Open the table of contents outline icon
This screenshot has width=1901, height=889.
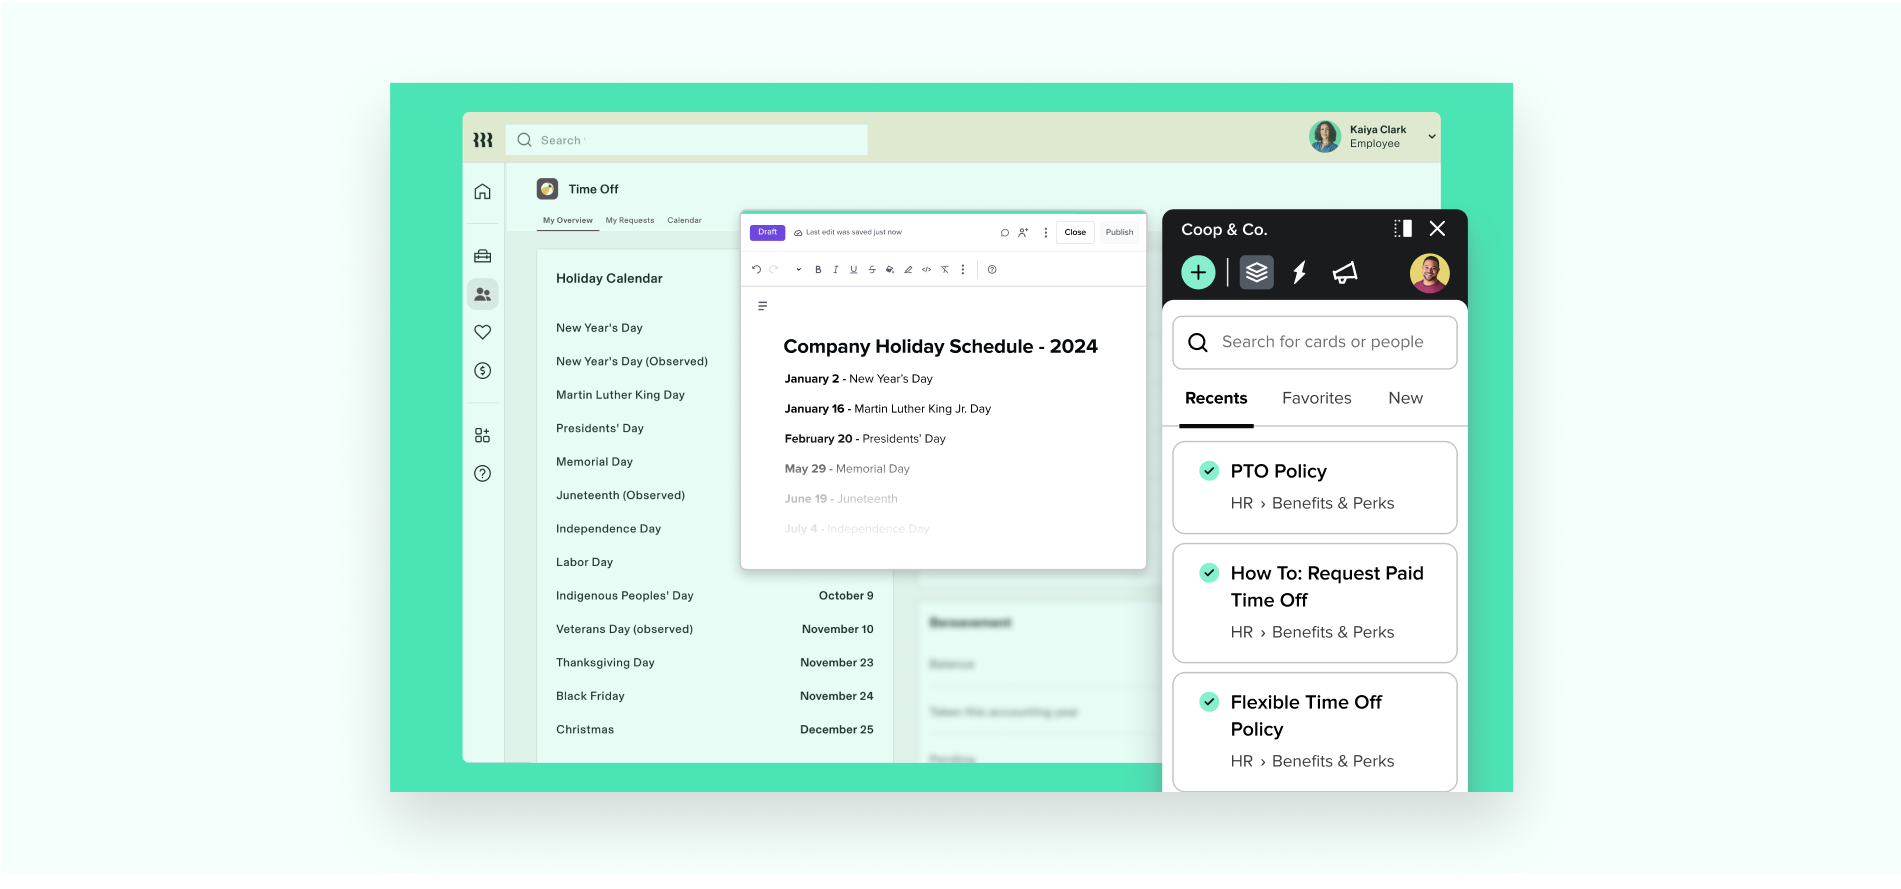click(x=762, y=306)
